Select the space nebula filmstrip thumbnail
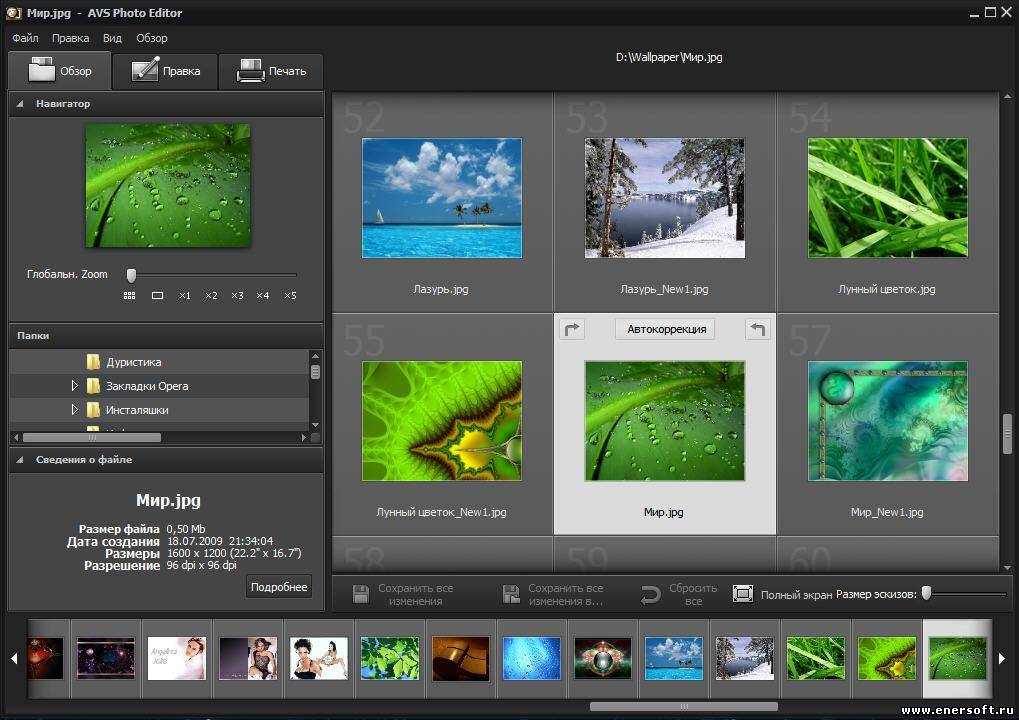Image resolution: width=1019 pixels, height=720 pixels. [x=106, y=658]
